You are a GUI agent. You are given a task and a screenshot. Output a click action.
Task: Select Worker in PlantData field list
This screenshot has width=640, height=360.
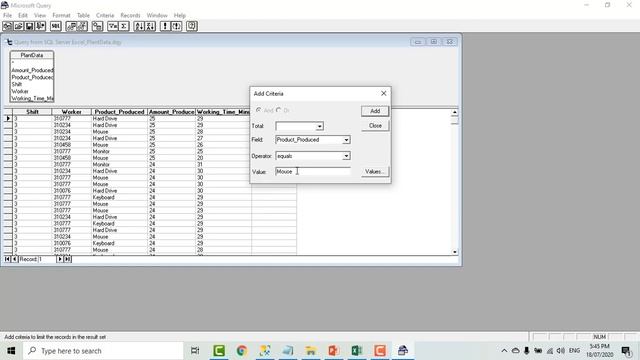pos(32,91)
